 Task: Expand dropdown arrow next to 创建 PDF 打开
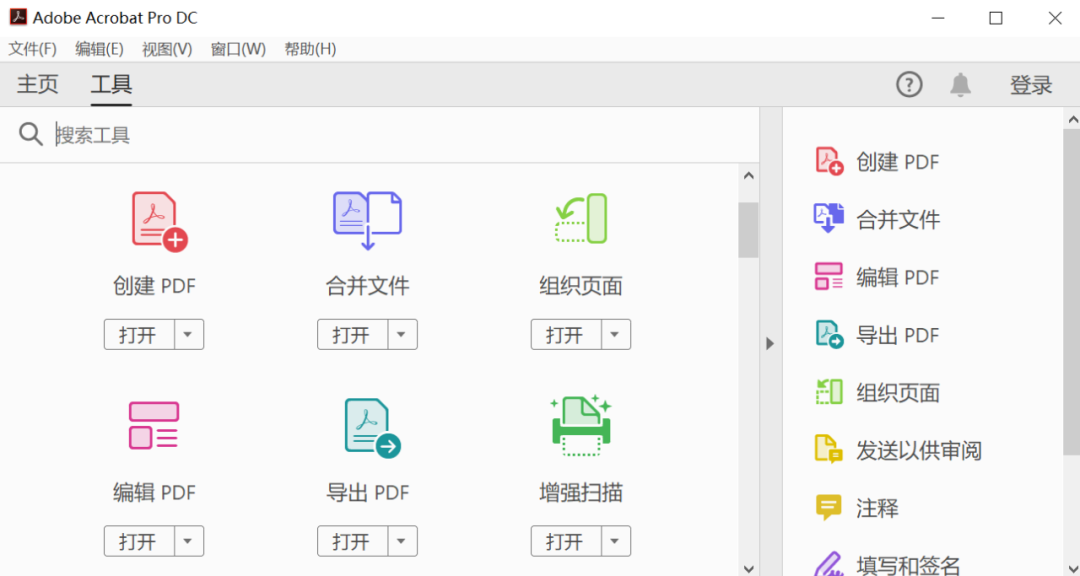[189, 335]
